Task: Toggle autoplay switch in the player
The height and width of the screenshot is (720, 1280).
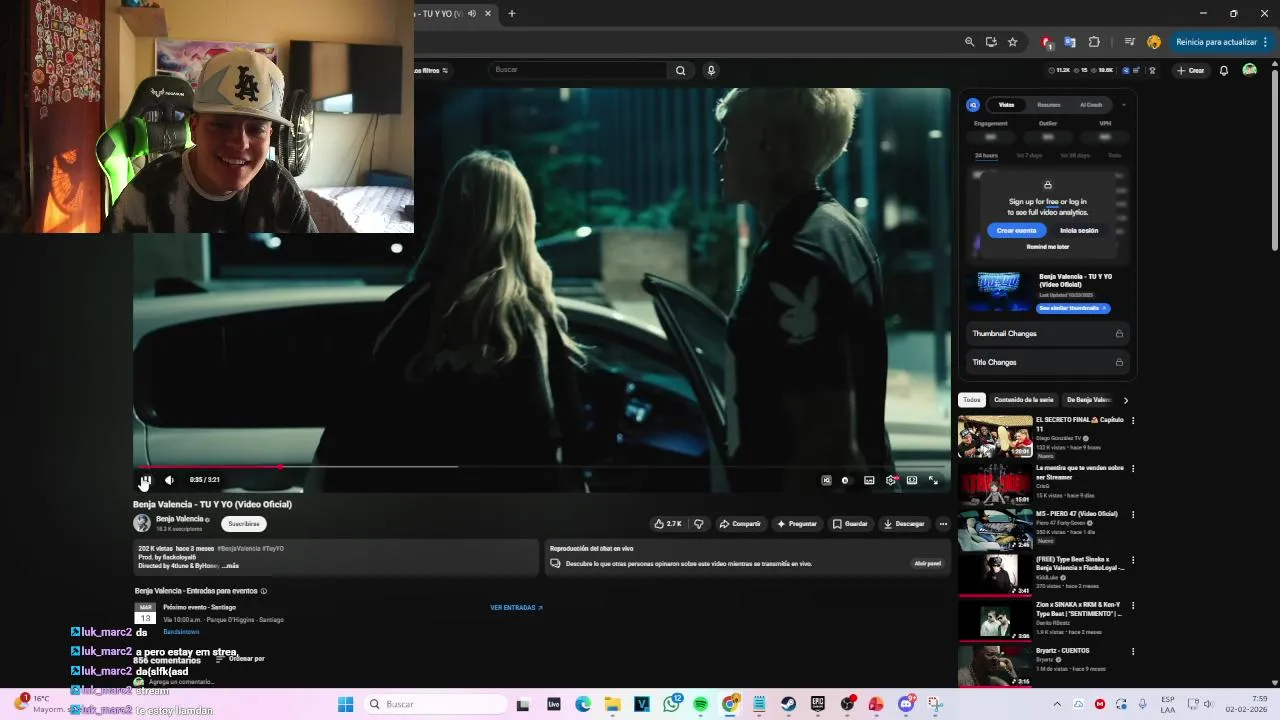Action: click(x=846, y=480)
